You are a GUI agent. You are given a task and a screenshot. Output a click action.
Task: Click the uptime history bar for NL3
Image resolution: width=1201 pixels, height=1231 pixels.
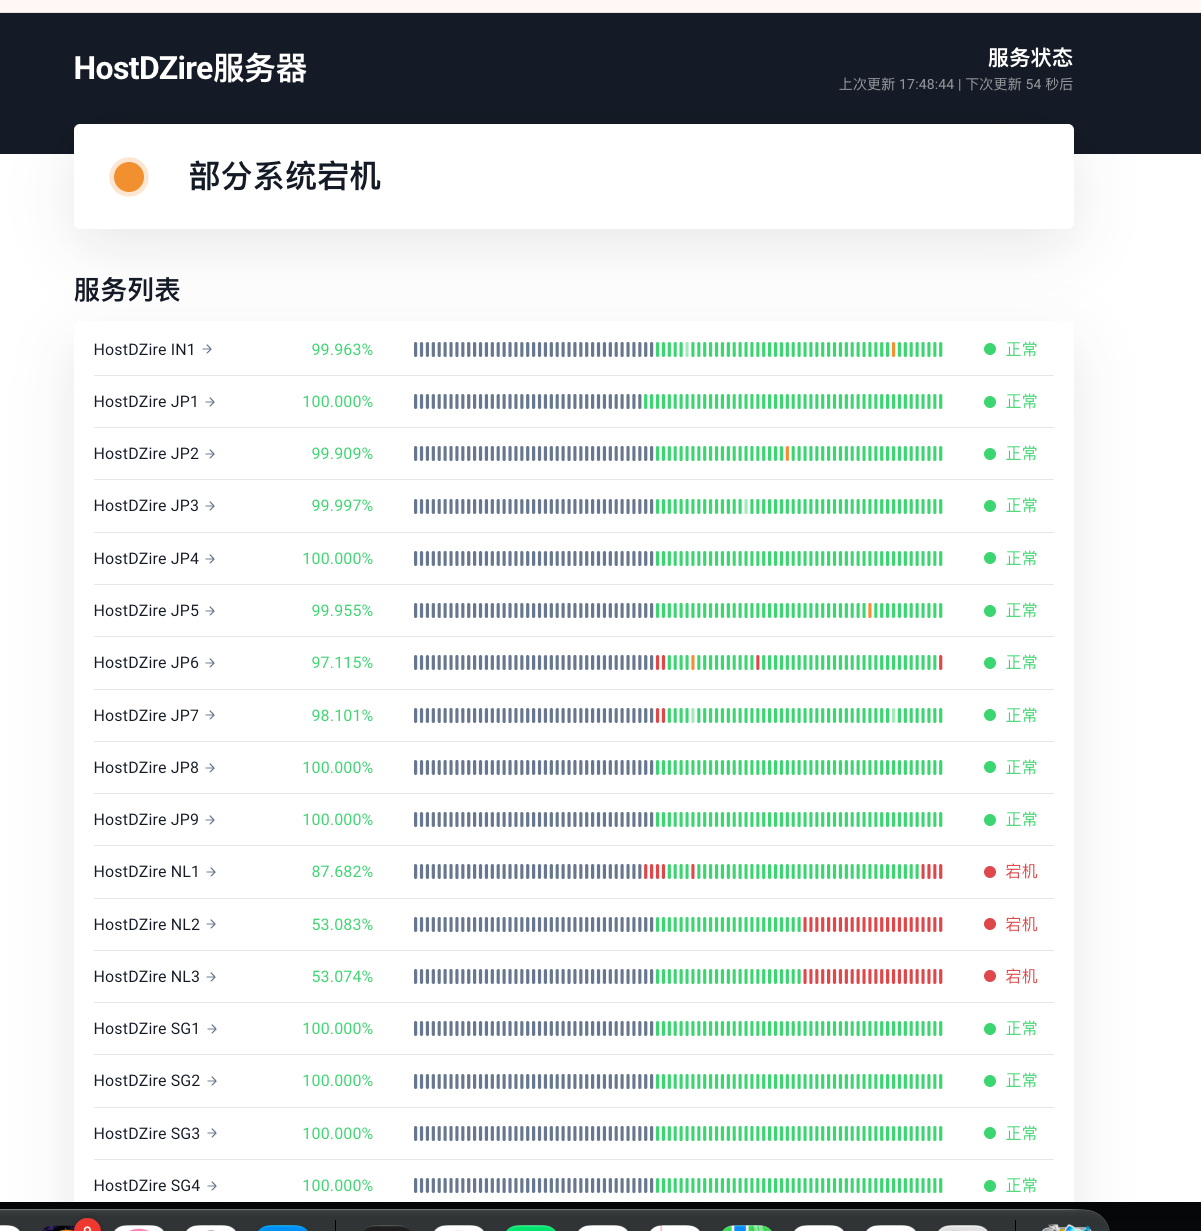[x=678, y=976]
